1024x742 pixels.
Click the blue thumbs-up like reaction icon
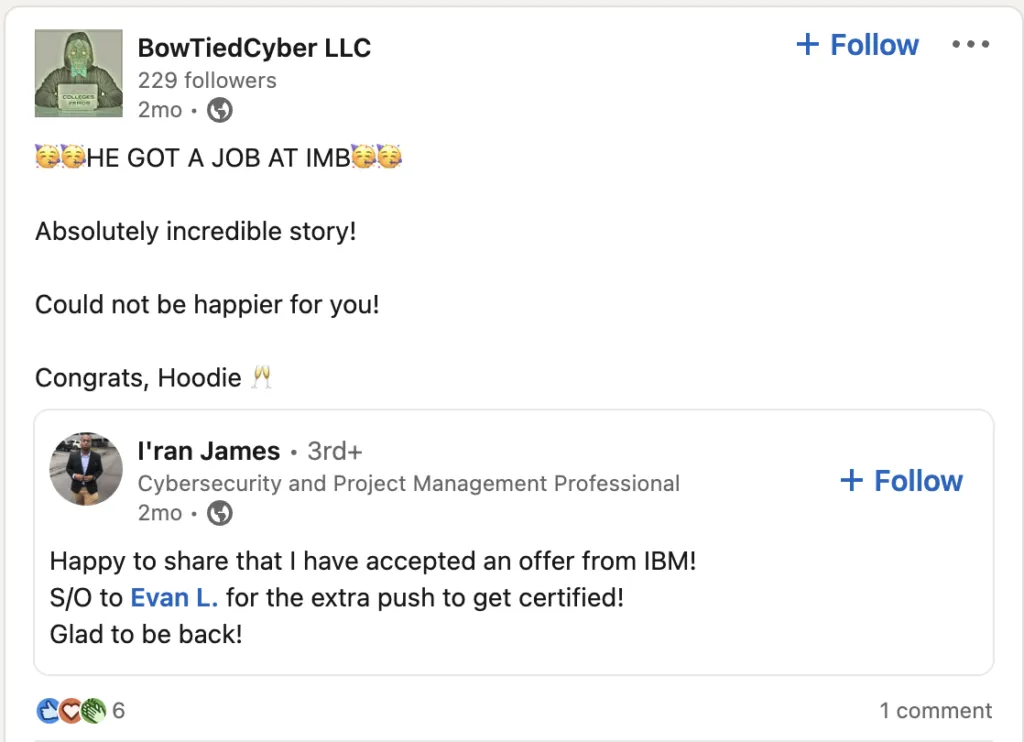tap(48, 710)
